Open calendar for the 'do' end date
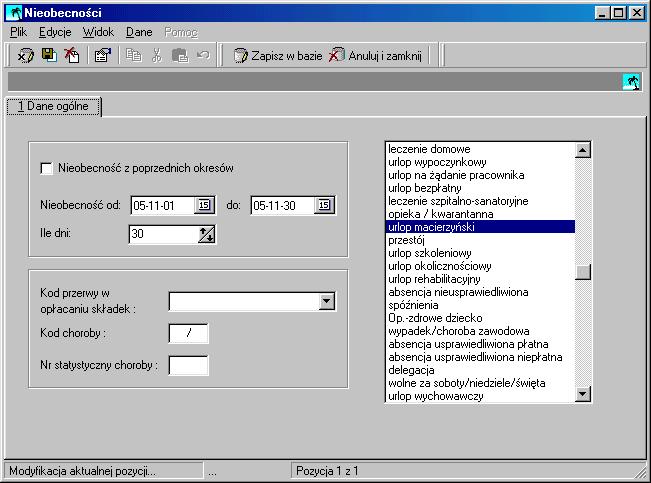The height and width of the screenshot is (483, 651). coord(324,205)
